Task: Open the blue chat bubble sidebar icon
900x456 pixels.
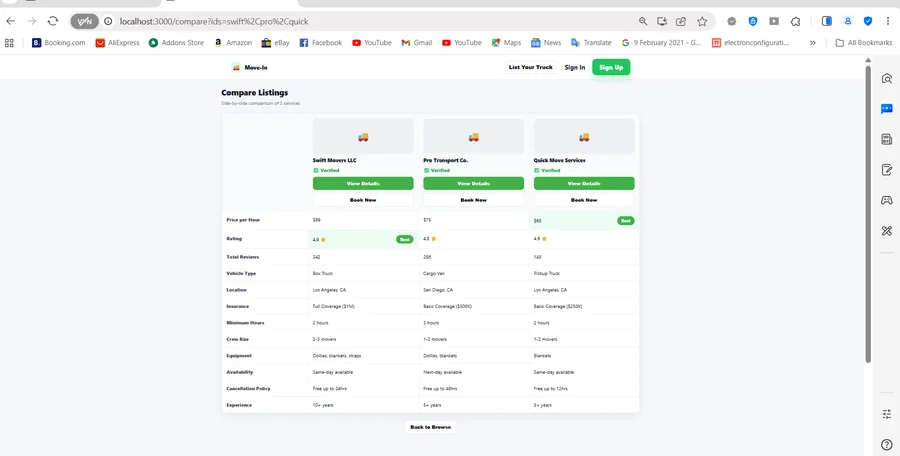Action: click(x=887, y=109)
